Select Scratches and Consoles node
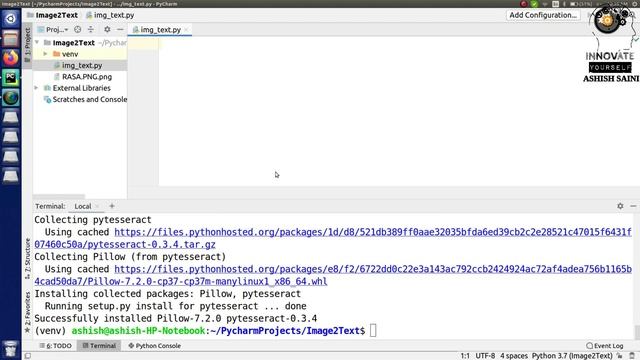The image size is (640, 360). click(85, 99)
